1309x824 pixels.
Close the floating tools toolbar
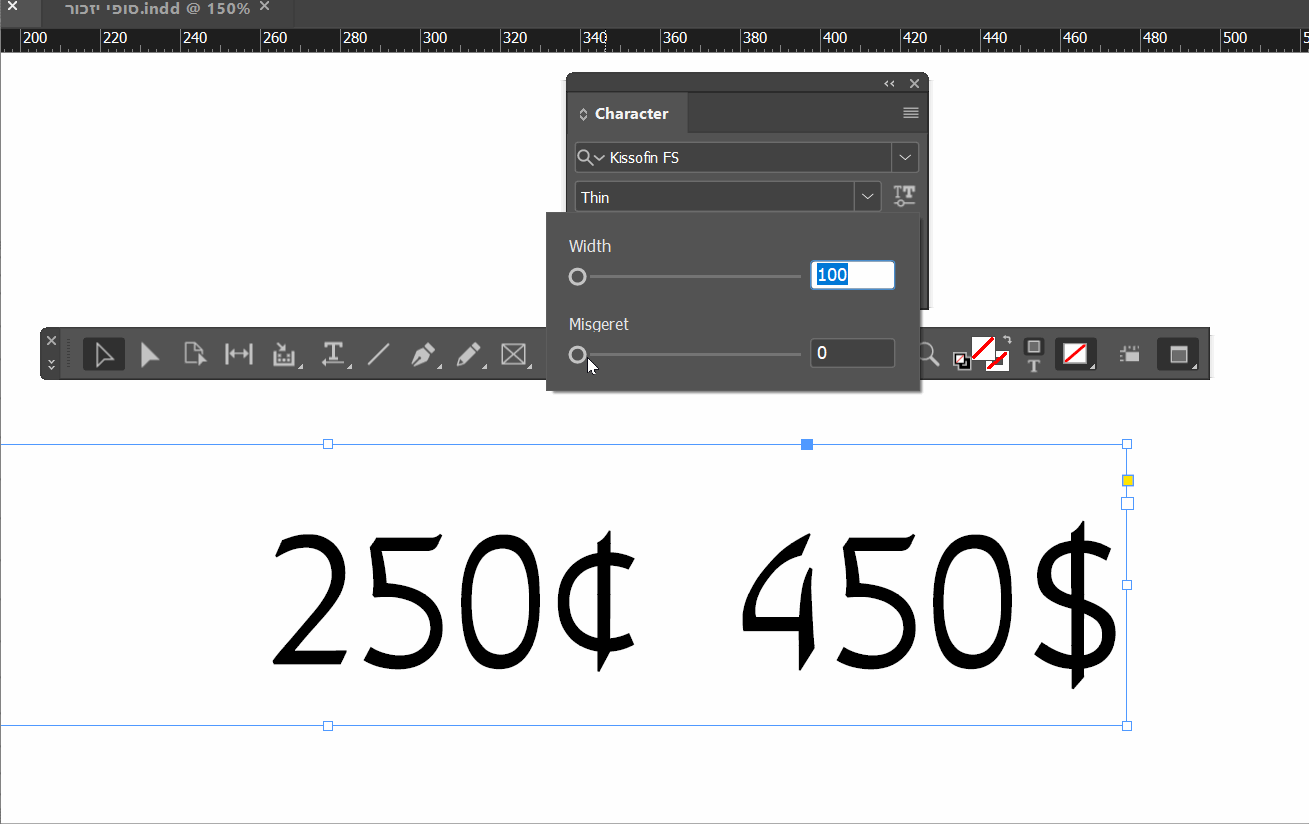click(52, 341)
